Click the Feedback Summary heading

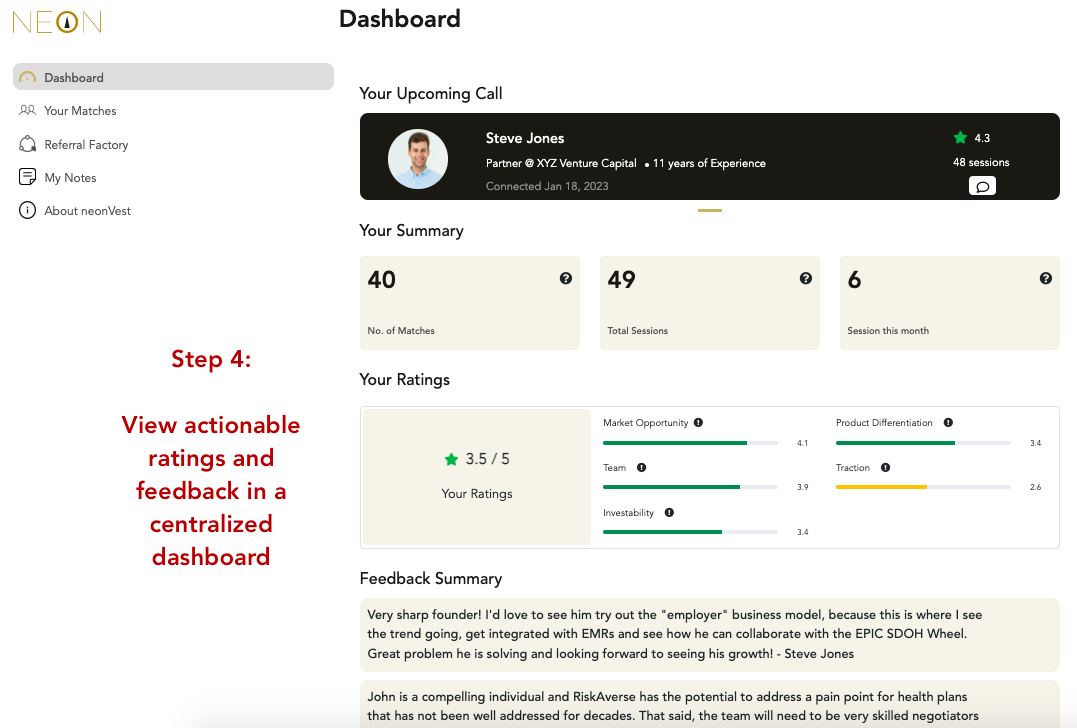431,578
